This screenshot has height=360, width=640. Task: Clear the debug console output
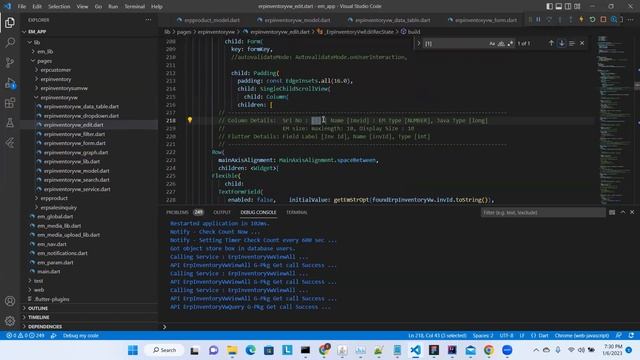pyautogui.click(x=612, y=212)
